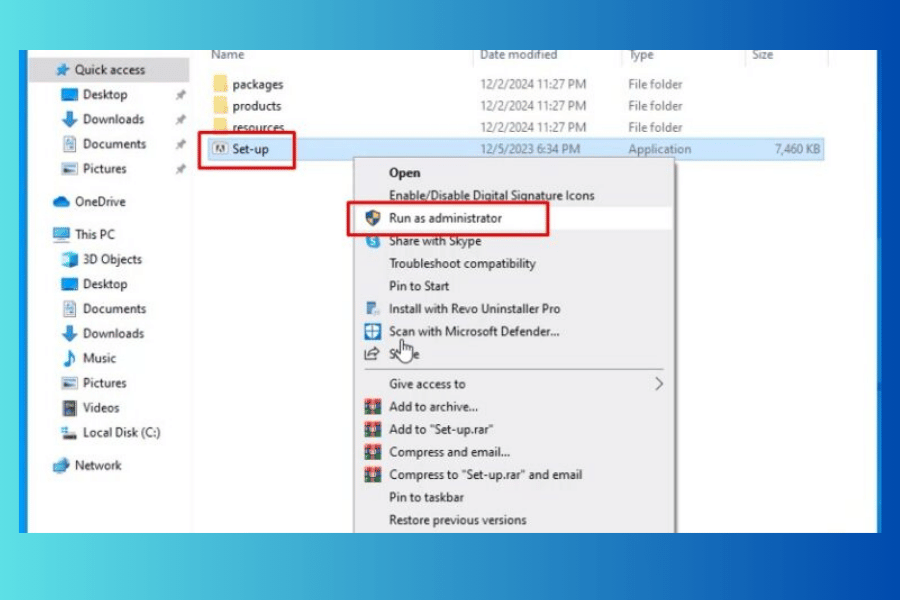Viewport: 900px width, 600px height.
Task: Select Quick access in the sidebar
Action: coord(109,70)
